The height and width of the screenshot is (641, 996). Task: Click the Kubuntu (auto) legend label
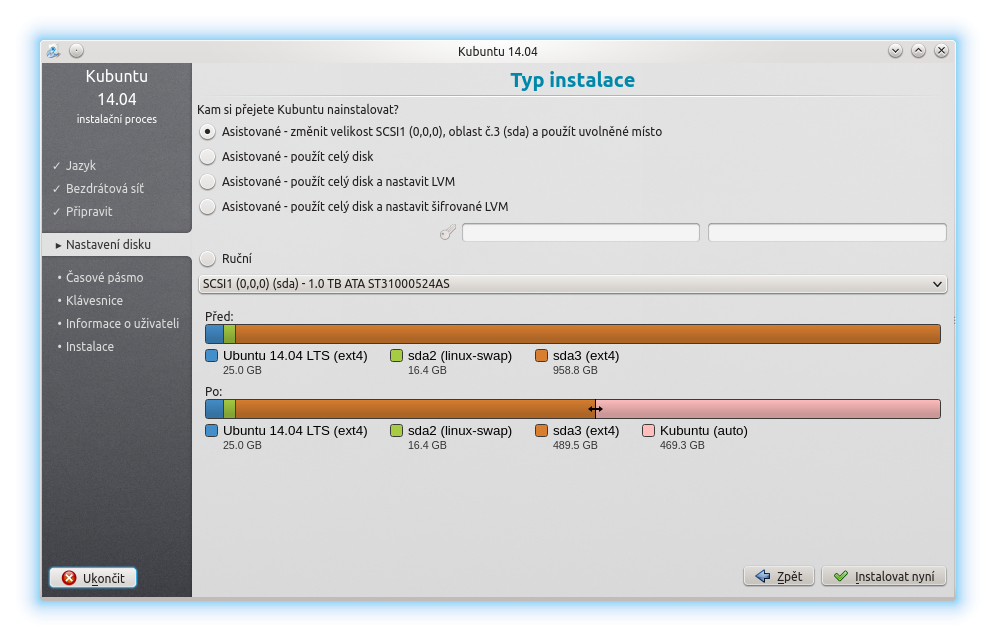click(703, 431)
